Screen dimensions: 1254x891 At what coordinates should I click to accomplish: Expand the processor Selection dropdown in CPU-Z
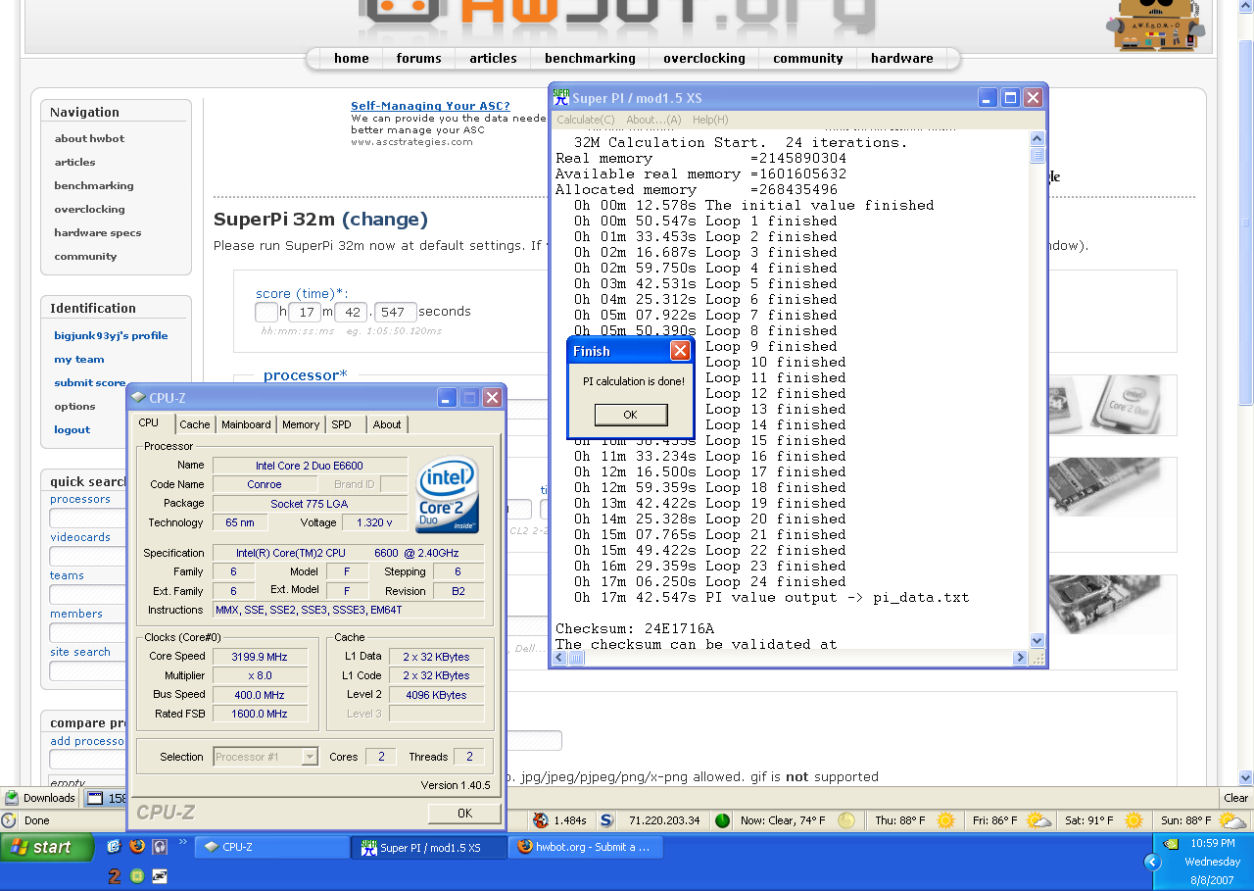coord(309,757)
